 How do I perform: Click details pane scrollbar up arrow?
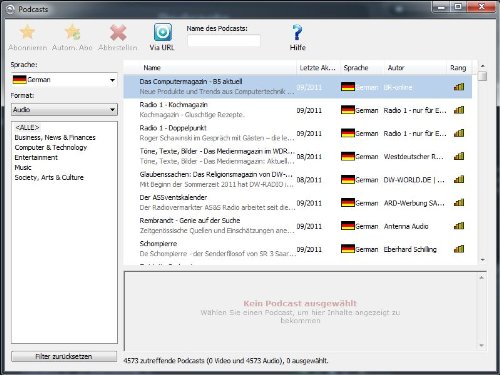[x=482, y=277]
